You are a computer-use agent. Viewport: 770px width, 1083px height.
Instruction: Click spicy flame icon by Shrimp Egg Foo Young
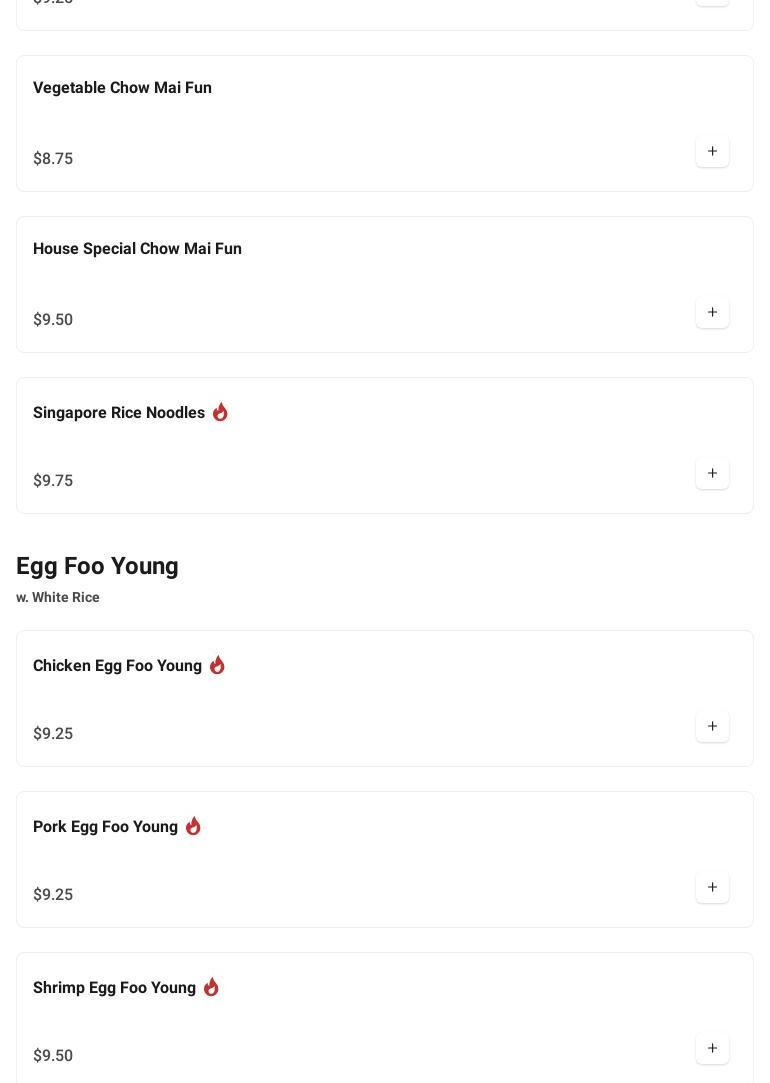(211, 987)
